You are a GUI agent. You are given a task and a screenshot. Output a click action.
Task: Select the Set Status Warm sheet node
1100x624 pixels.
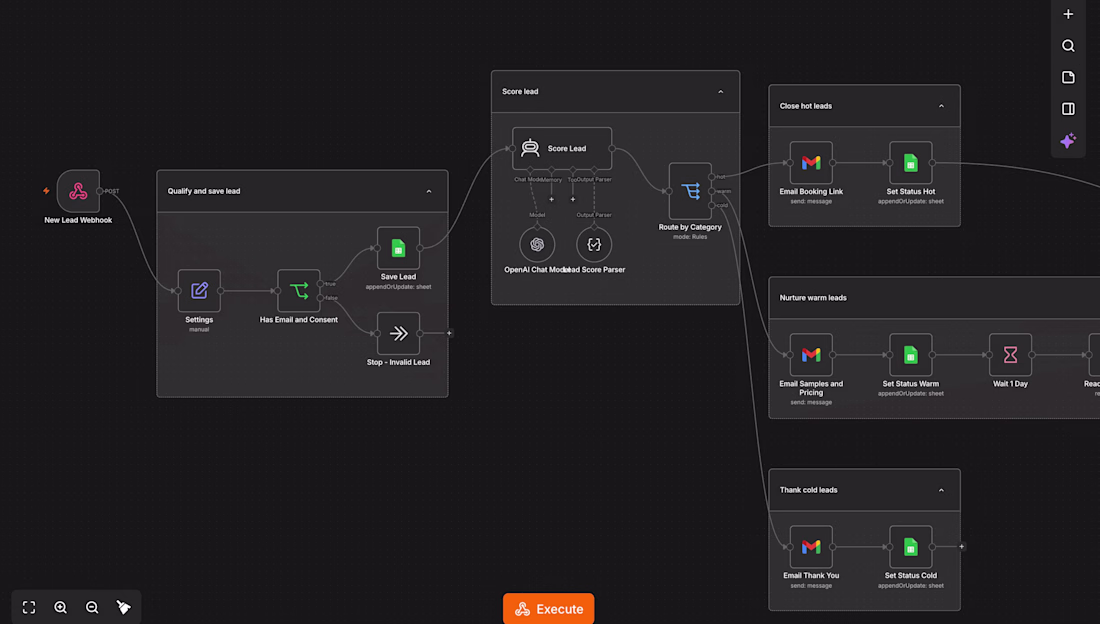(x=911, y=355)
